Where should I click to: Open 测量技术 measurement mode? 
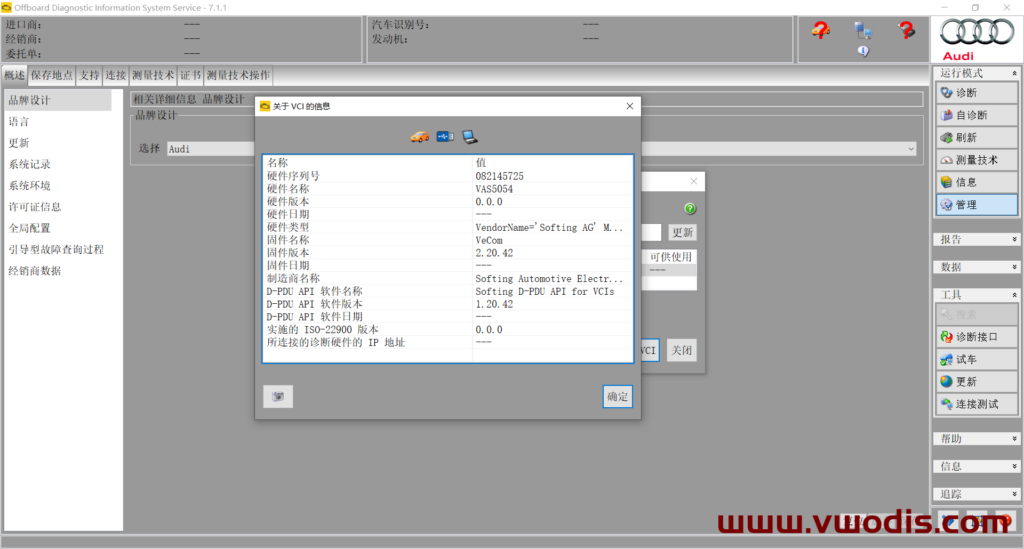(x=976, y=160)
